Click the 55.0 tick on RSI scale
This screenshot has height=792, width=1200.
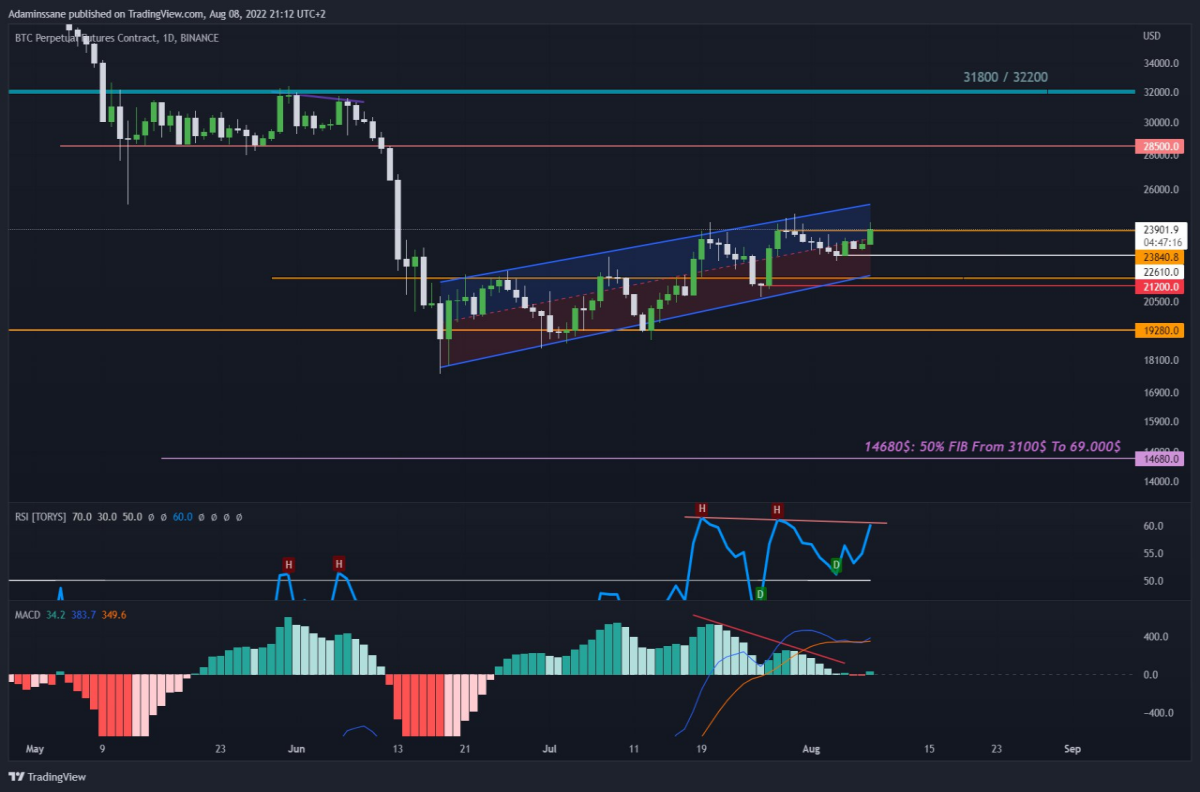click(x=1153, y=553)
